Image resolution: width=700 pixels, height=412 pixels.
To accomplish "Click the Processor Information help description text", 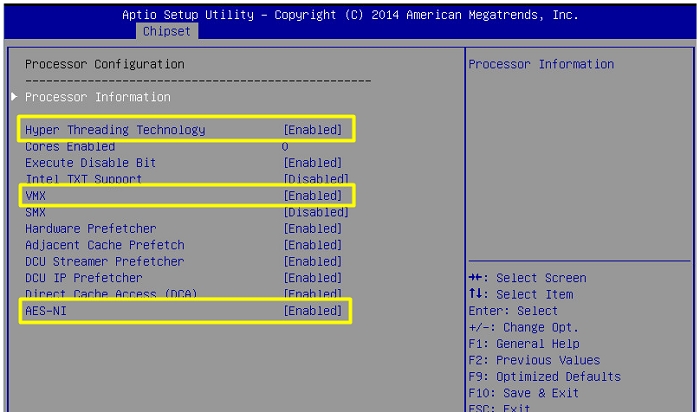I will click(541, 64).
